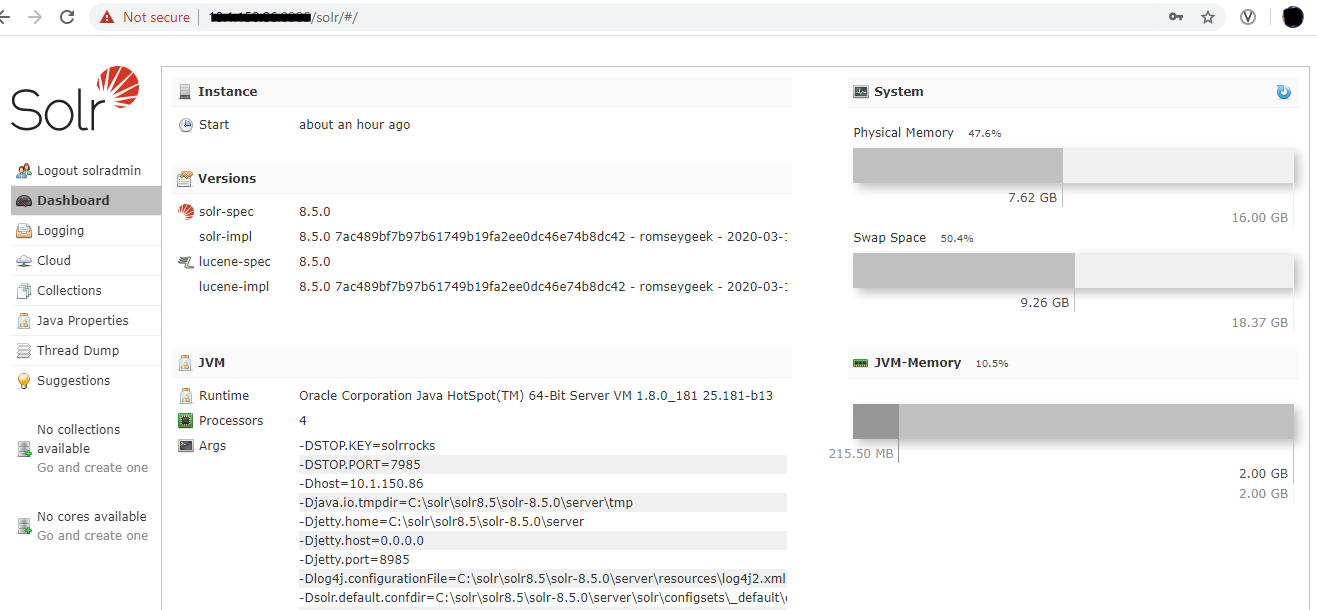Open the Logging page

click(x=60, y=231)
